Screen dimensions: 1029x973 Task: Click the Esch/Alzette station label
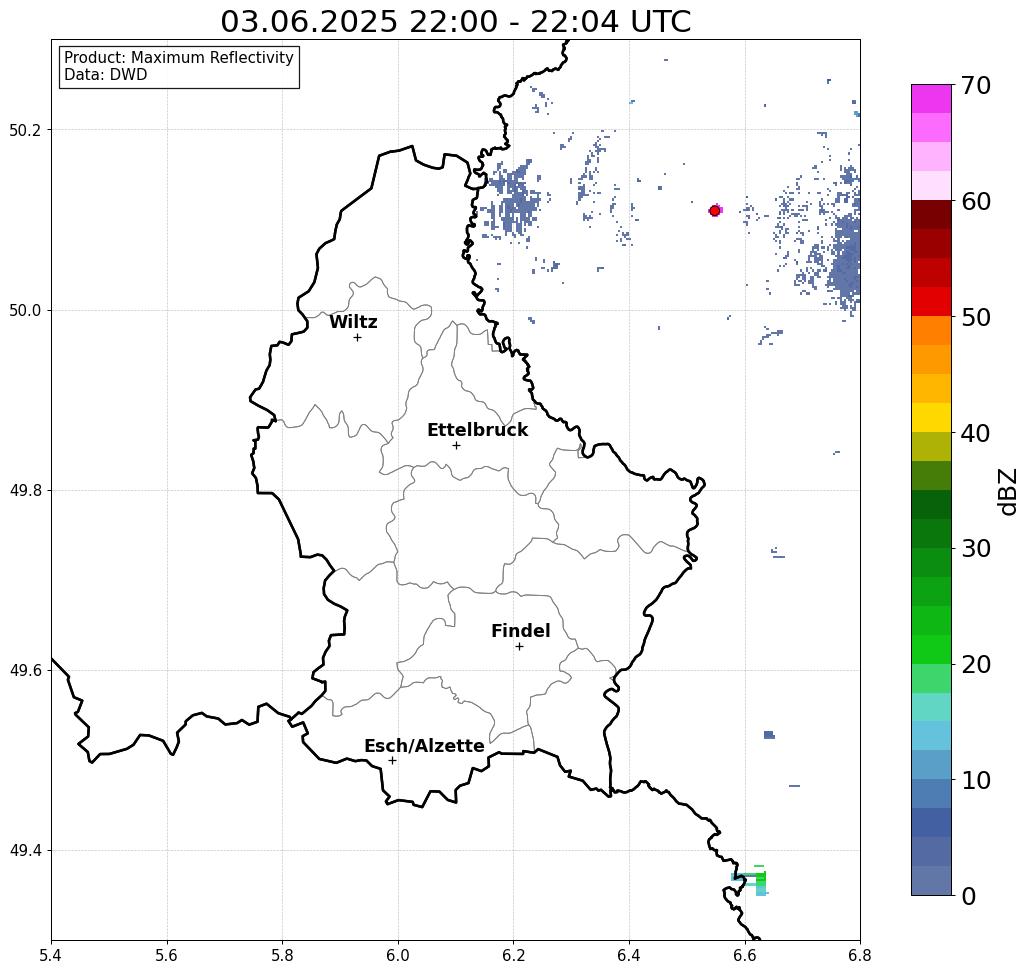(x=424, y=746)
